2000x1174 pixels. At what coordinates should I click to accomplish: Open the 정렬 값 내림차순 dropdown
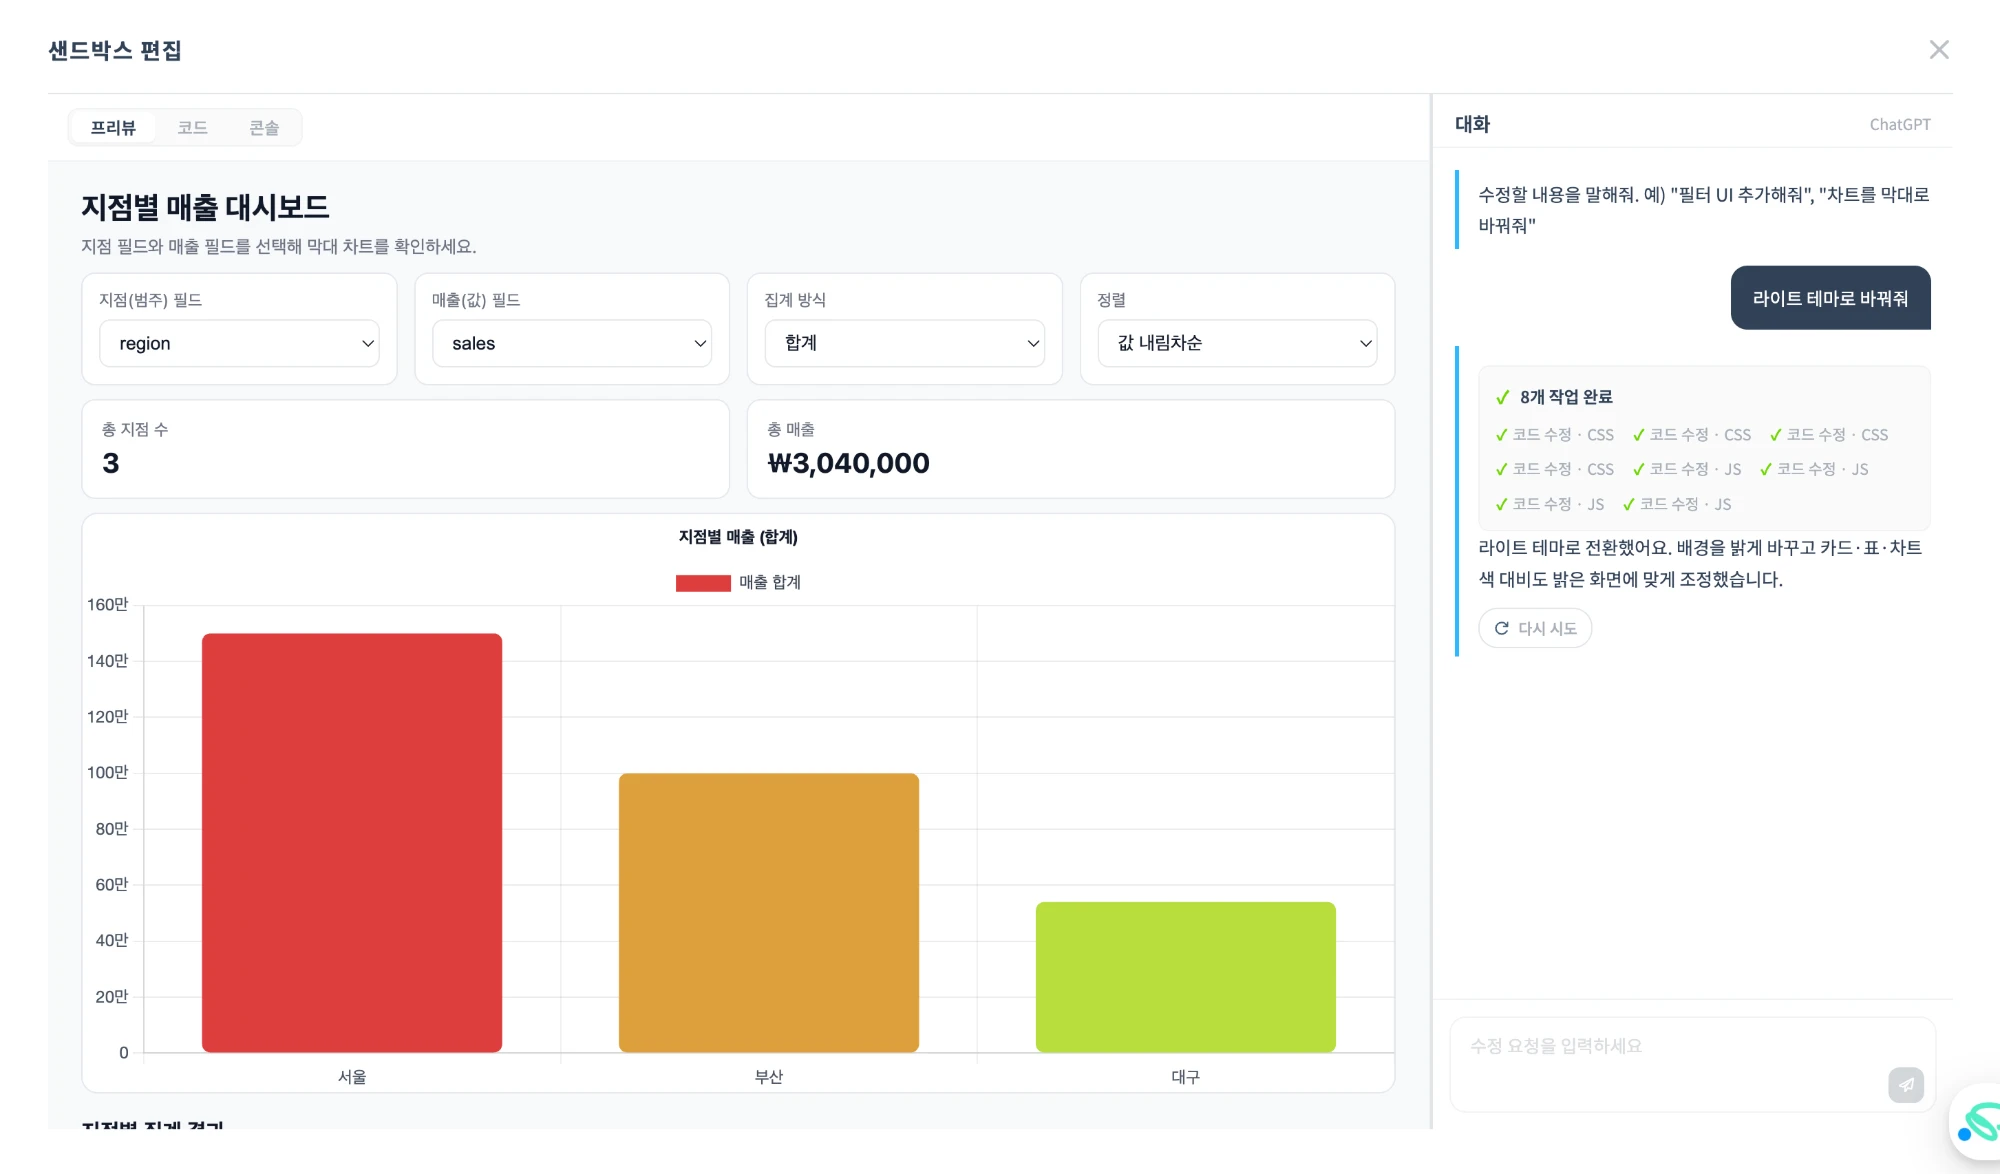[x=1237, y=343]
